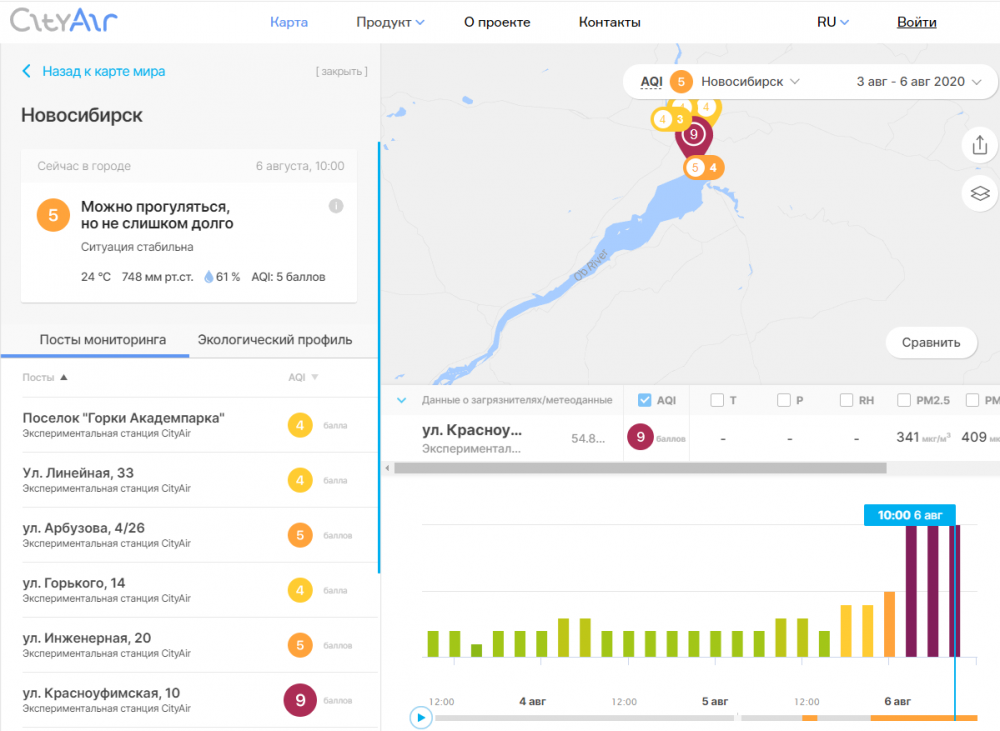Image resolution: width=1000 pixels, height=731 pixels.
Task: Enable the T temperature checkbox
Action: click(x=717, y=400)
